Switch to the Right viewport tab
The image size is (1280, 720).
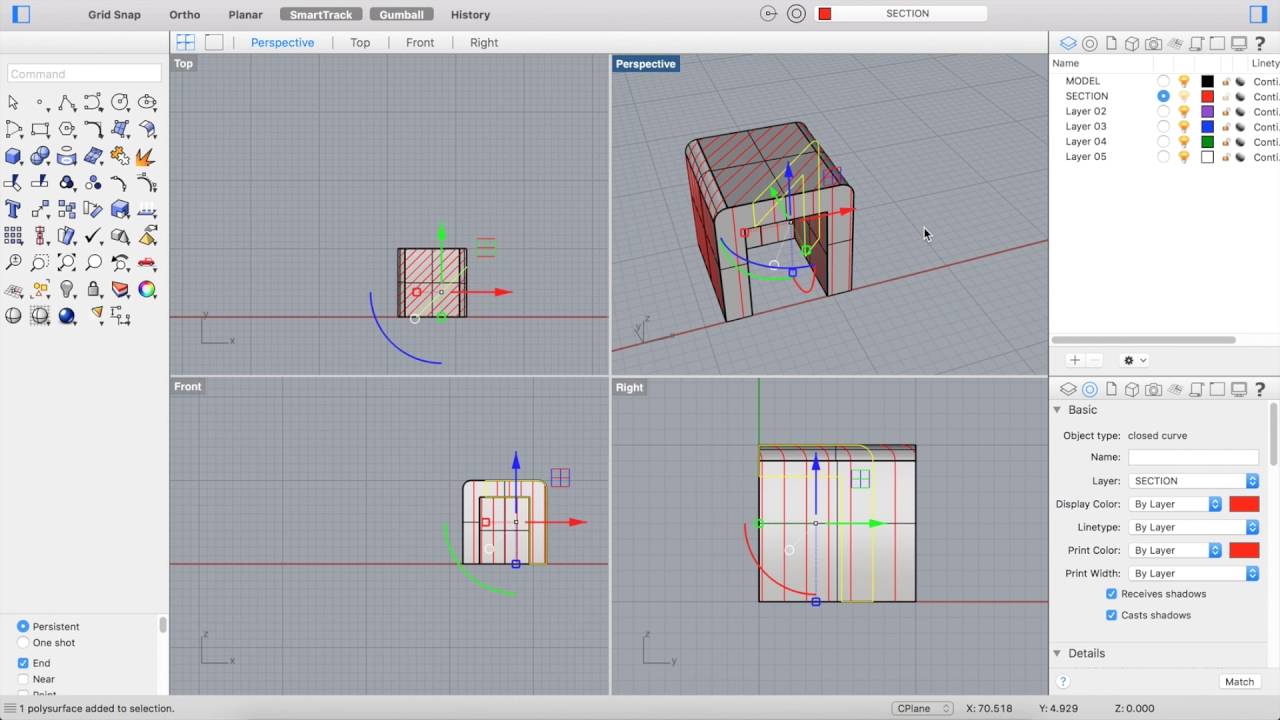(x=484, y=42)
